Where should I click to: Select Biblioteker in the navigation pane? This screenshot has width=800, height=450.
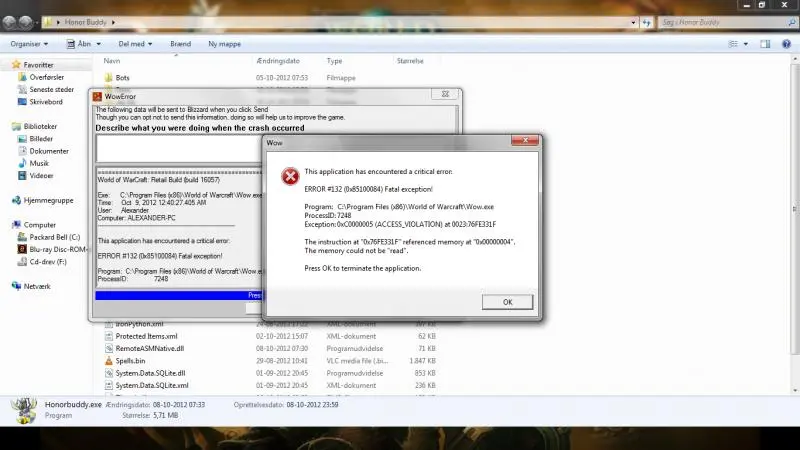(x=40, y=126)
